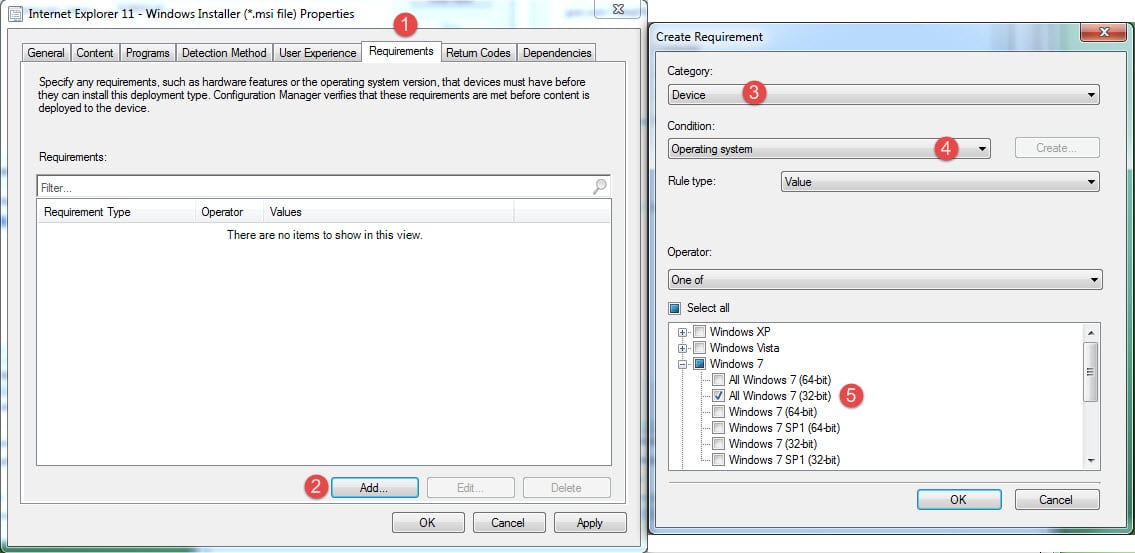Click the disabled Edit... button

click(x=471, y=488)
